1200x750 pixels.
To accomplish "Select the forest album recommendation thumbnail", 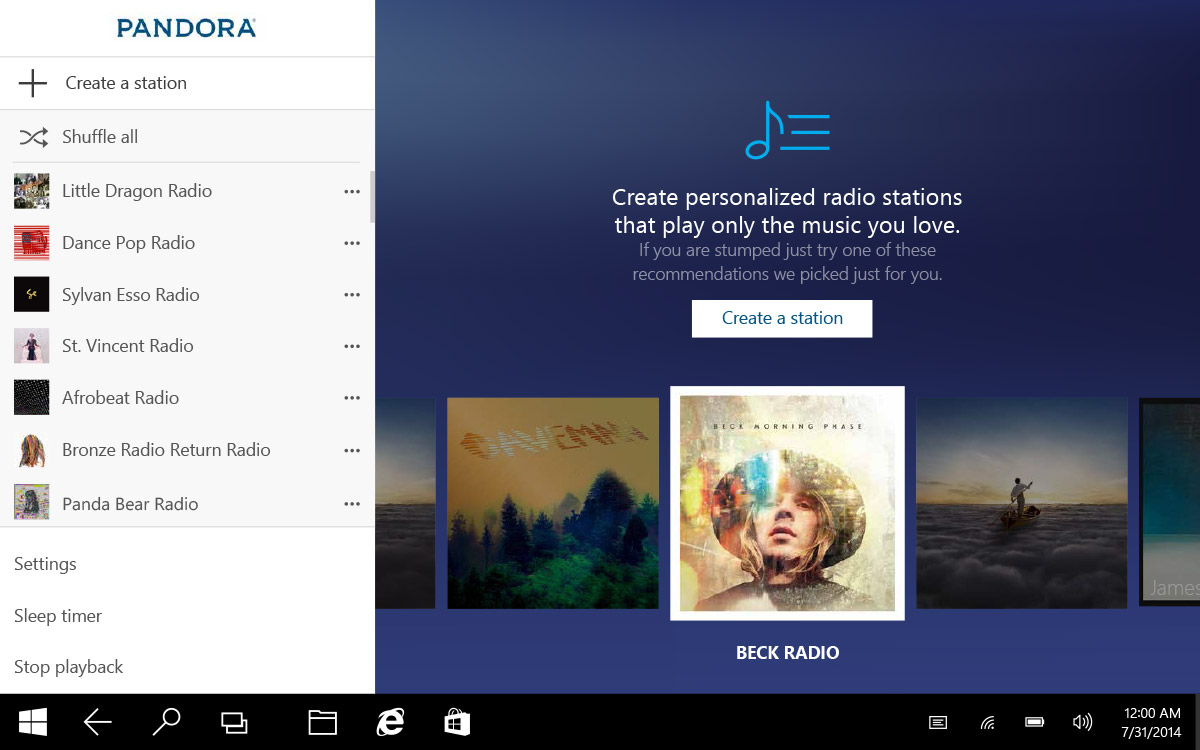I will 553,503.
